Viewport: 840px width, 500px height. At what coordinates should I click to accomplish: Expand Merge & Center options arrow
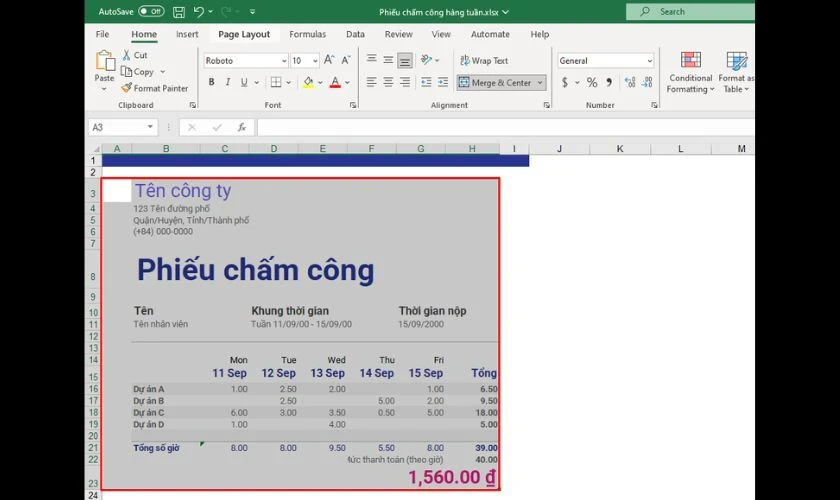tap(540, 83)
